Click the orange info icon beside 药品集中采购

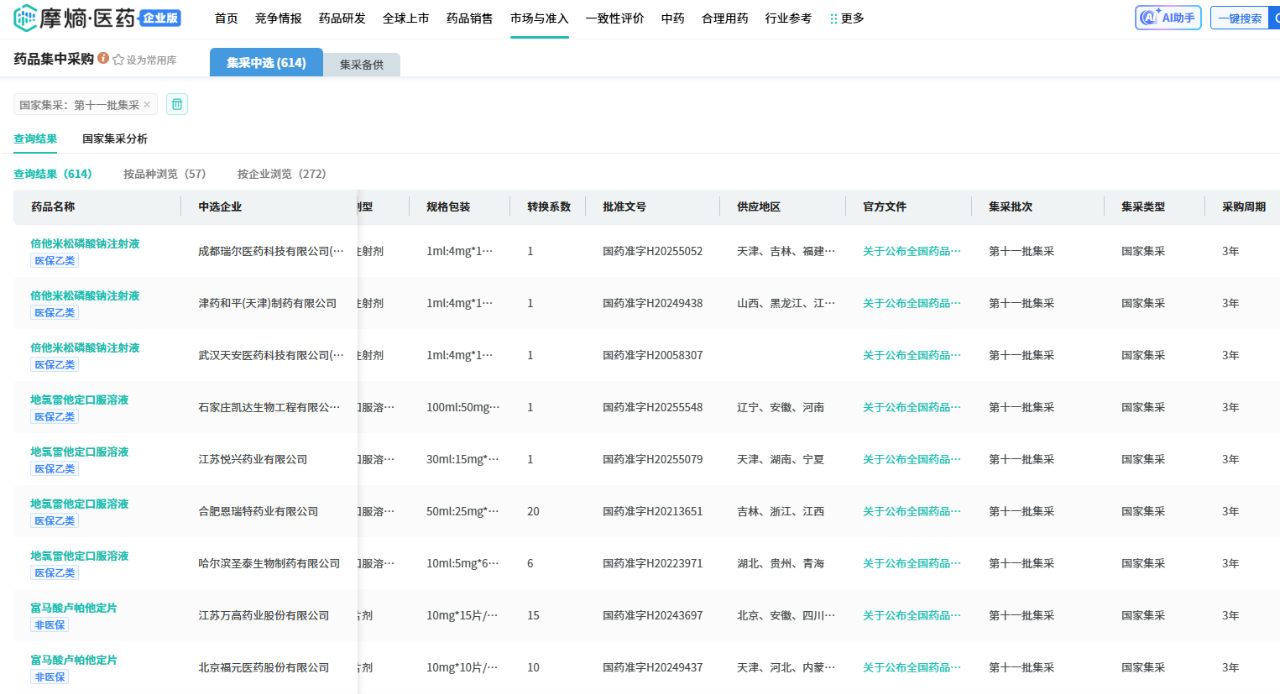(x=104, y=59)
